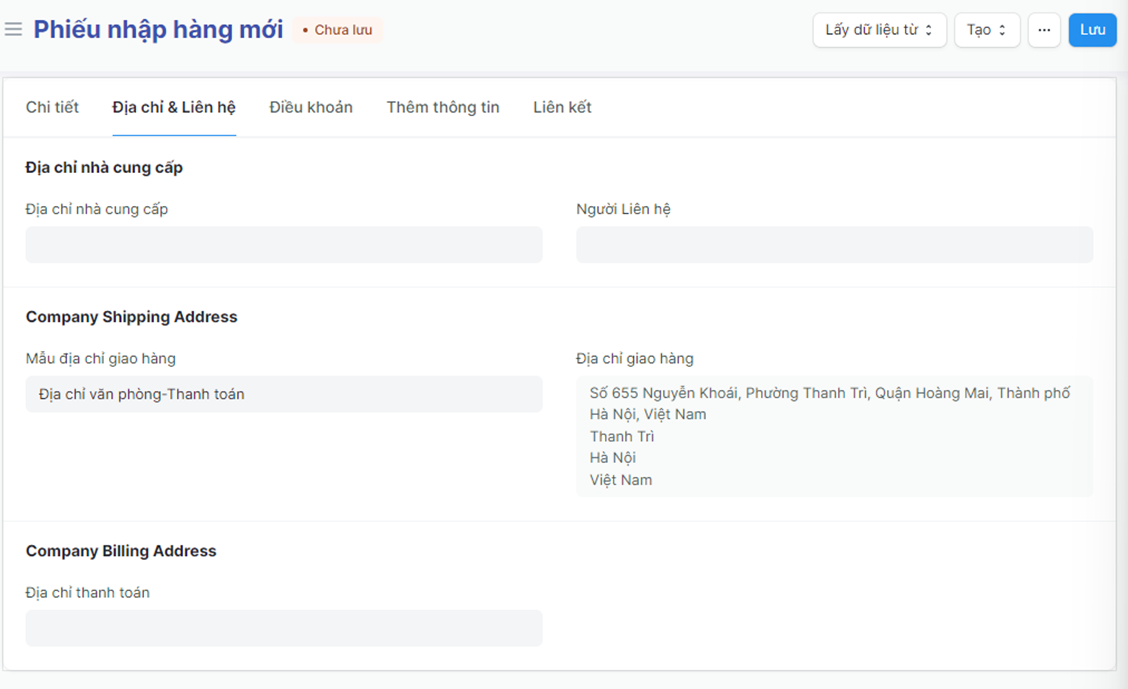Switch to the "Chi tiết" tab
The image size is (1128, 689).
coord(52,107)
